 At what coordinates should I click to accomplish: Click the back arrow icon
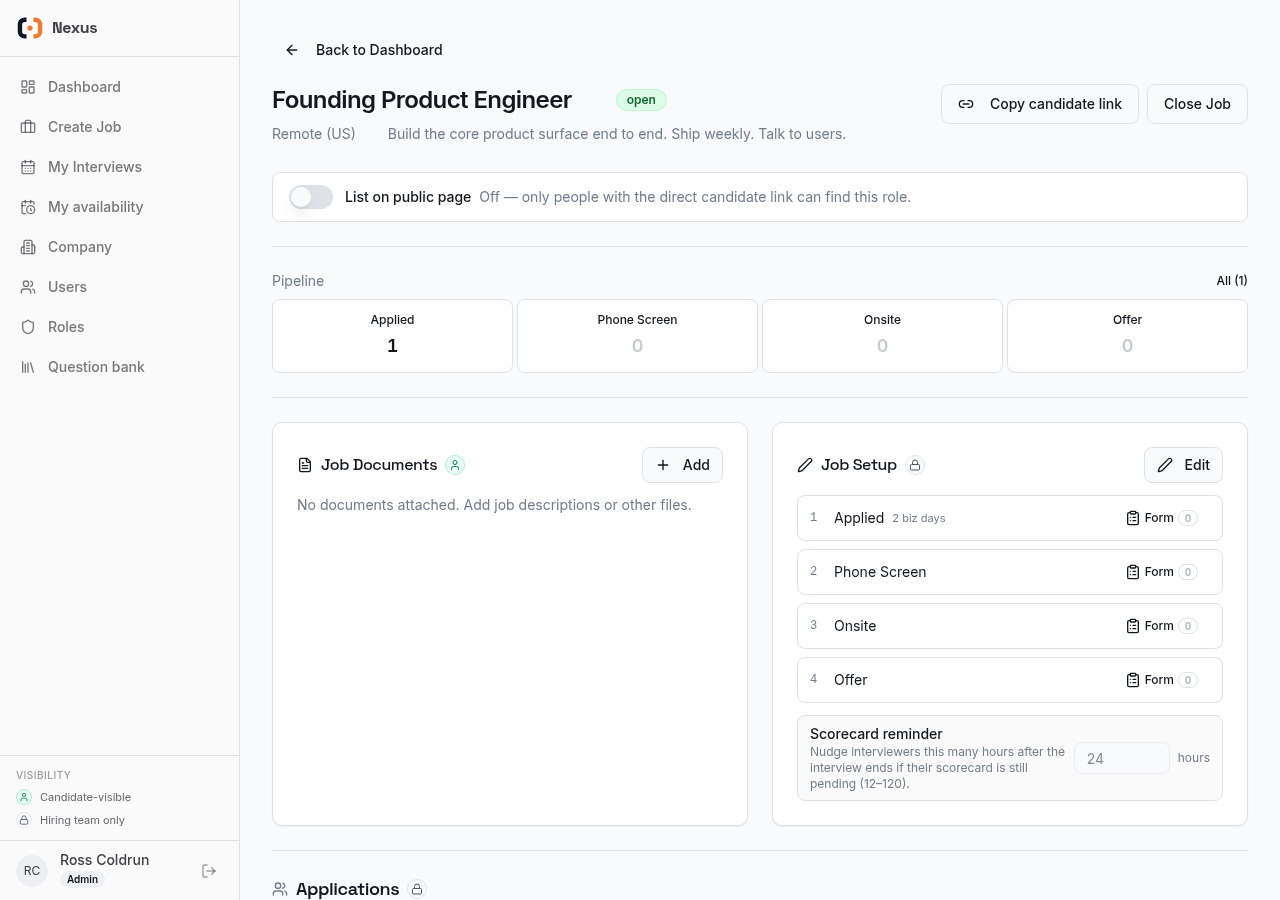point(292,50)
